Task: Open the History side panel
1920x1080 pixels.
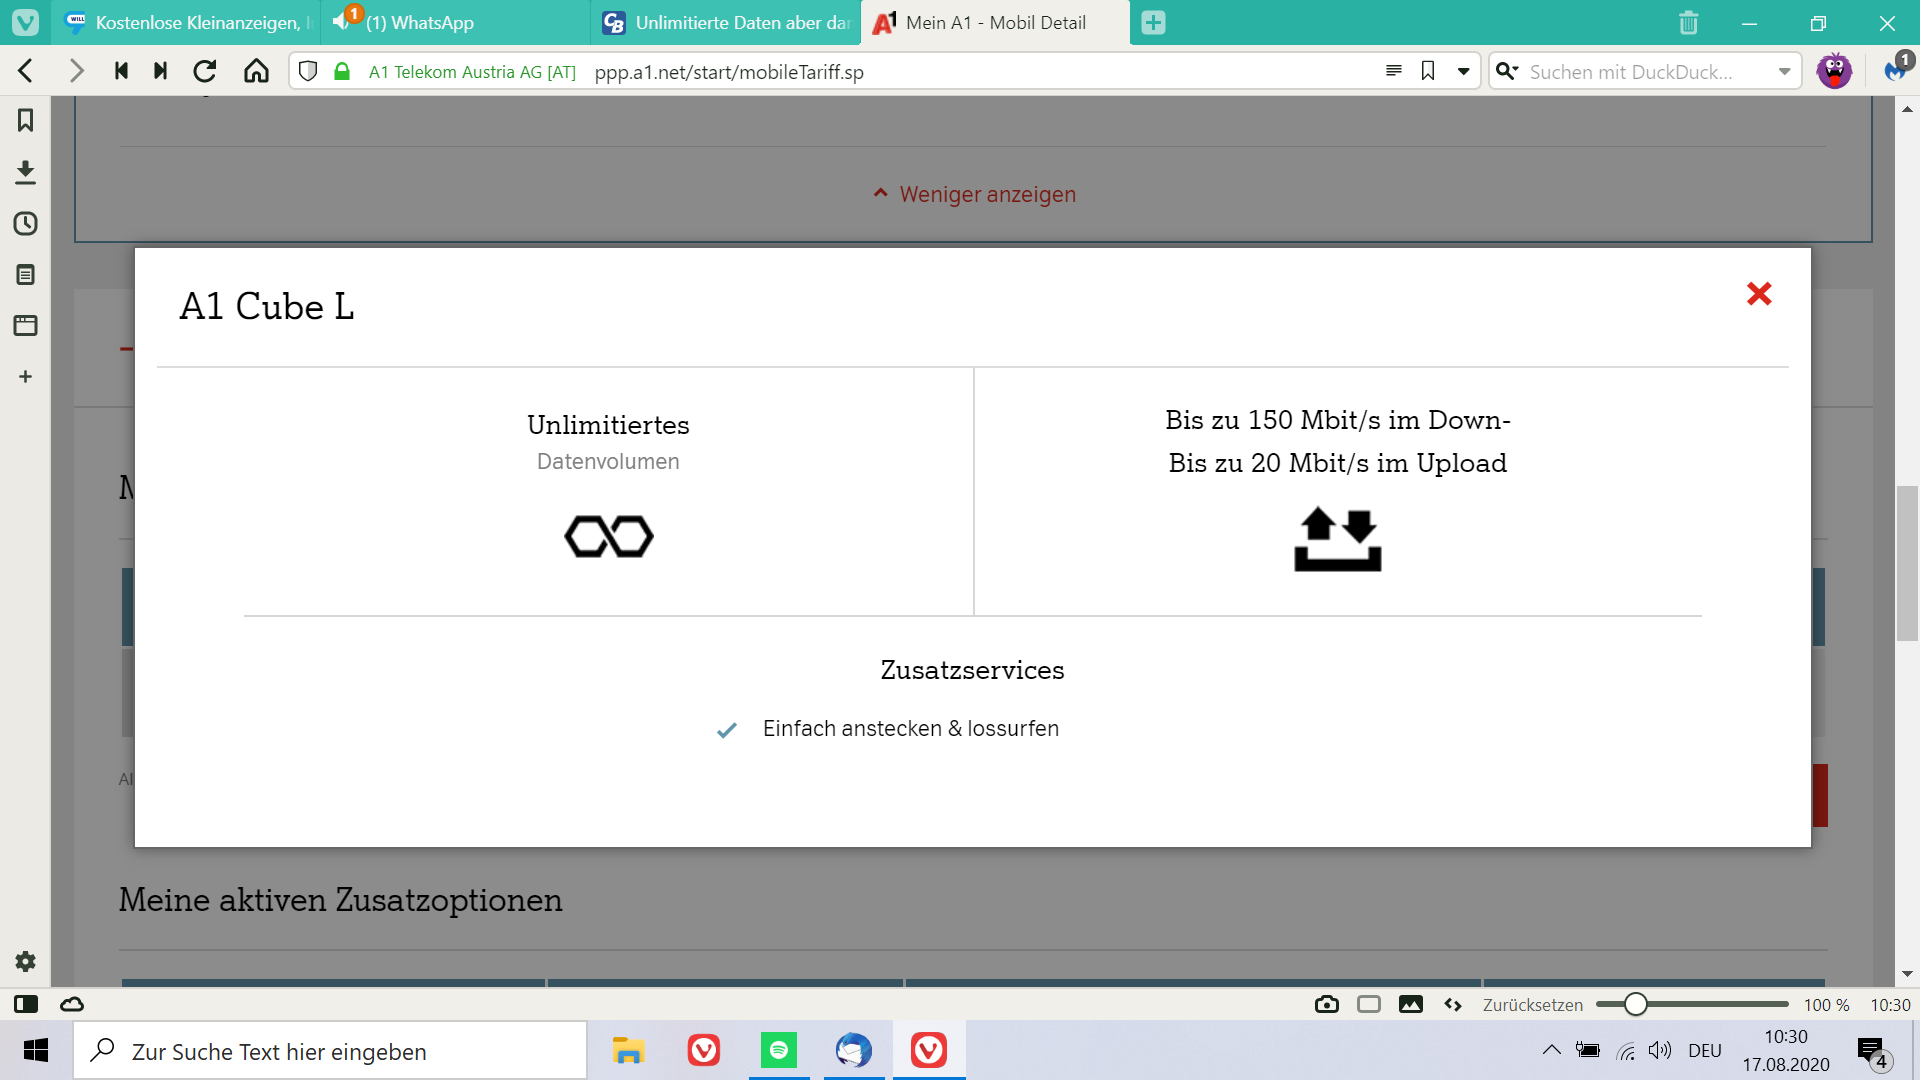Action: click(25, 223)
